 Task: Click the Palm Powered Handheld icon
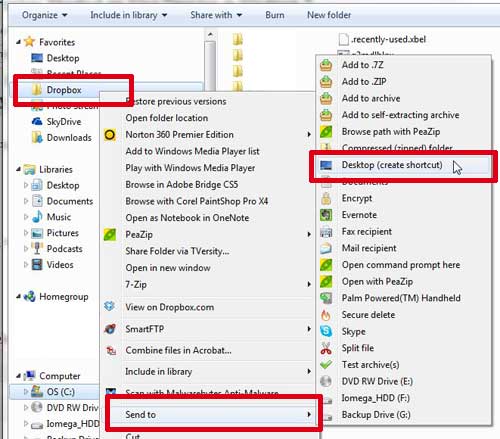point(326,298)
